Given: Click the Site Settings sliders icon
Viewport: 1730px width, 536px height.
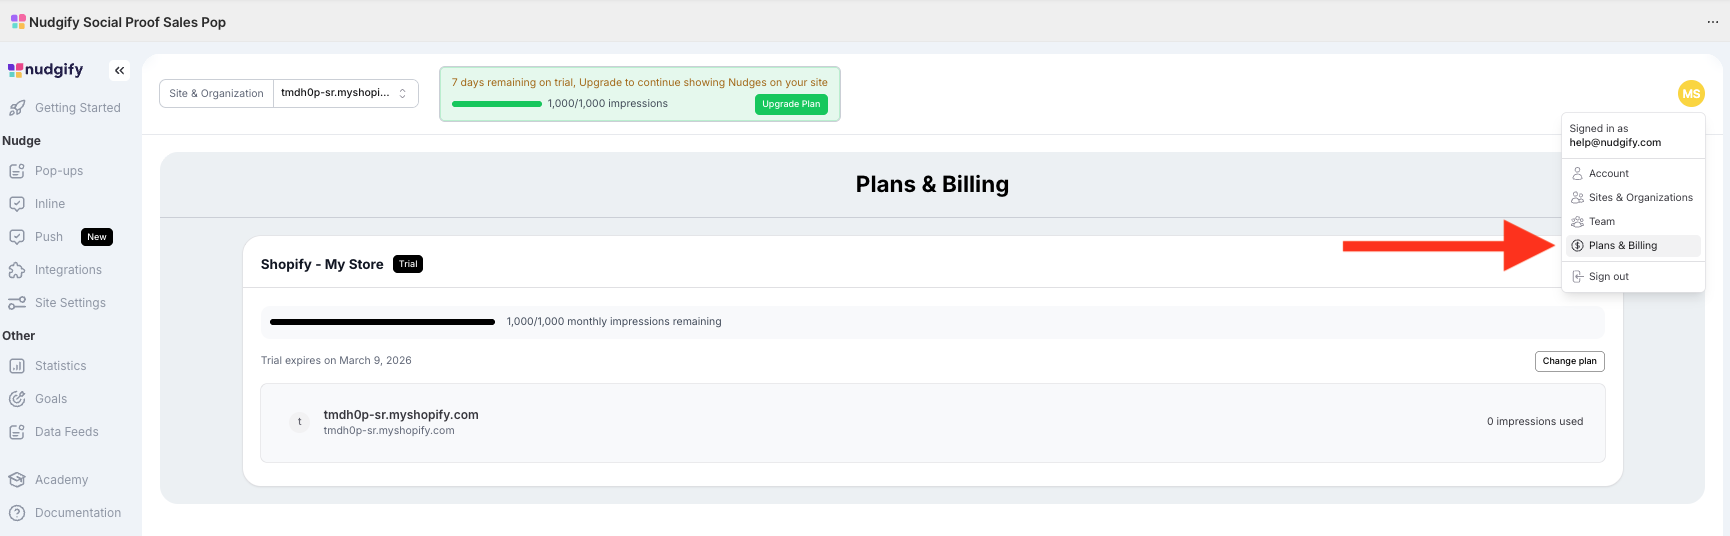Looking at the screenshot, I should tap(17, 303).
